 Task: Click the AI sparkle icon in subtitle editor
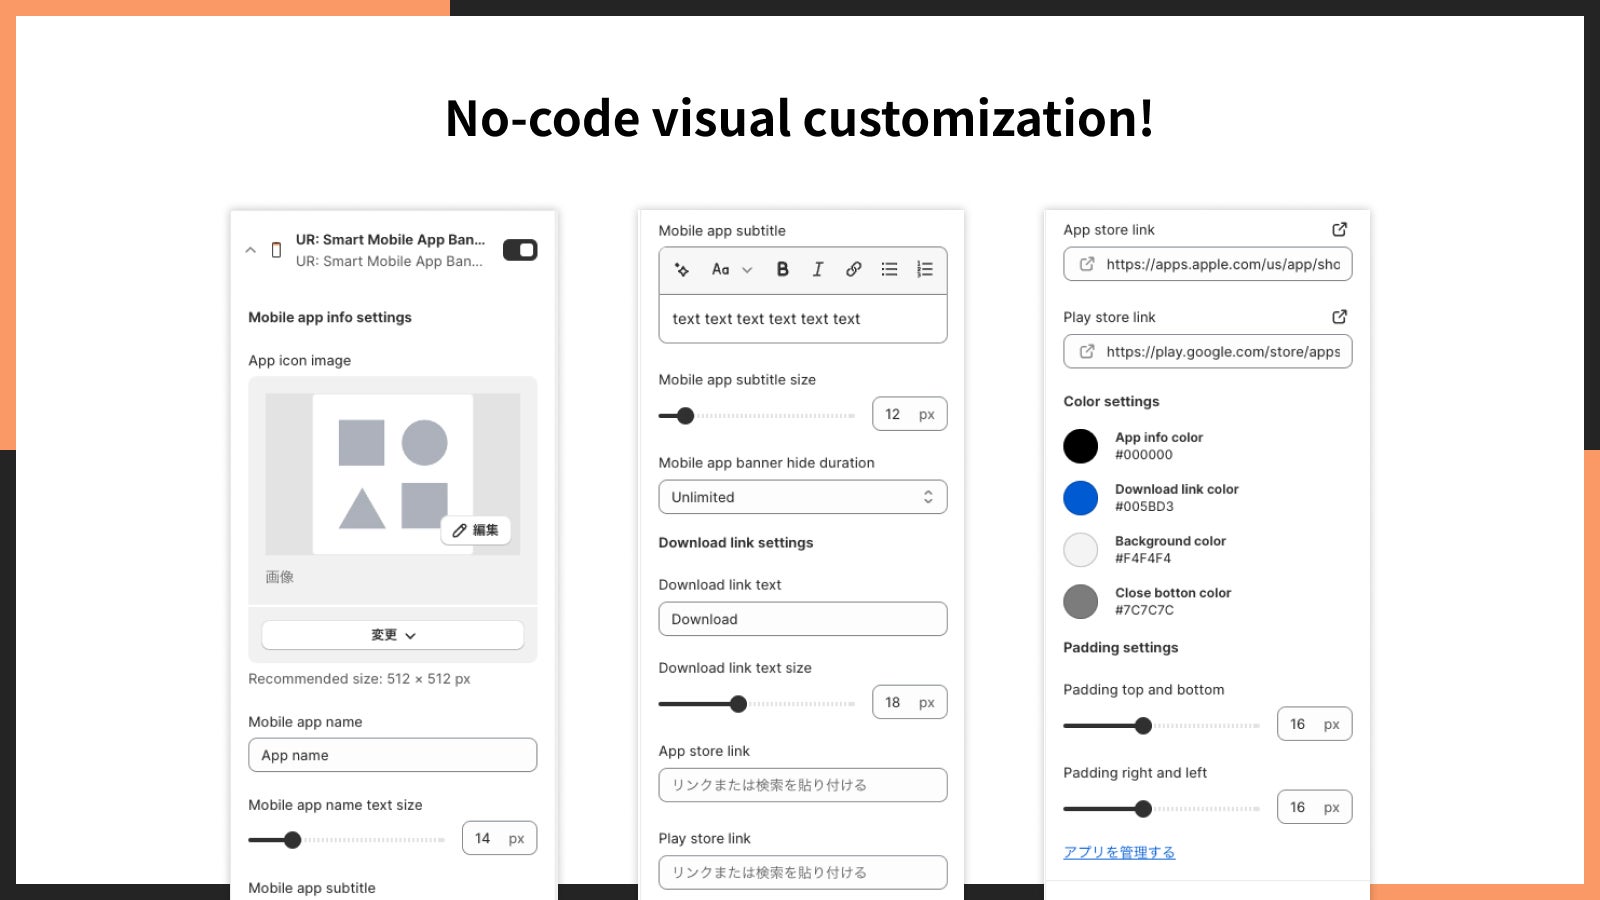point(682,269)
